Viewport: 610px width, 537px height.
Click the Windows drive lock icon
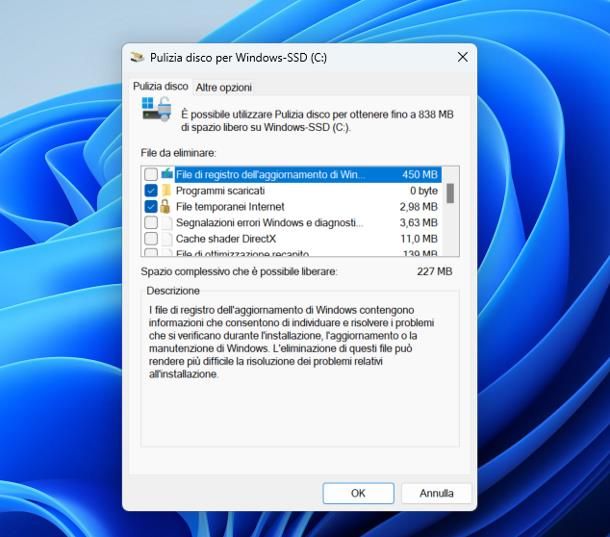pyautogui.click(x=157, y=109)
